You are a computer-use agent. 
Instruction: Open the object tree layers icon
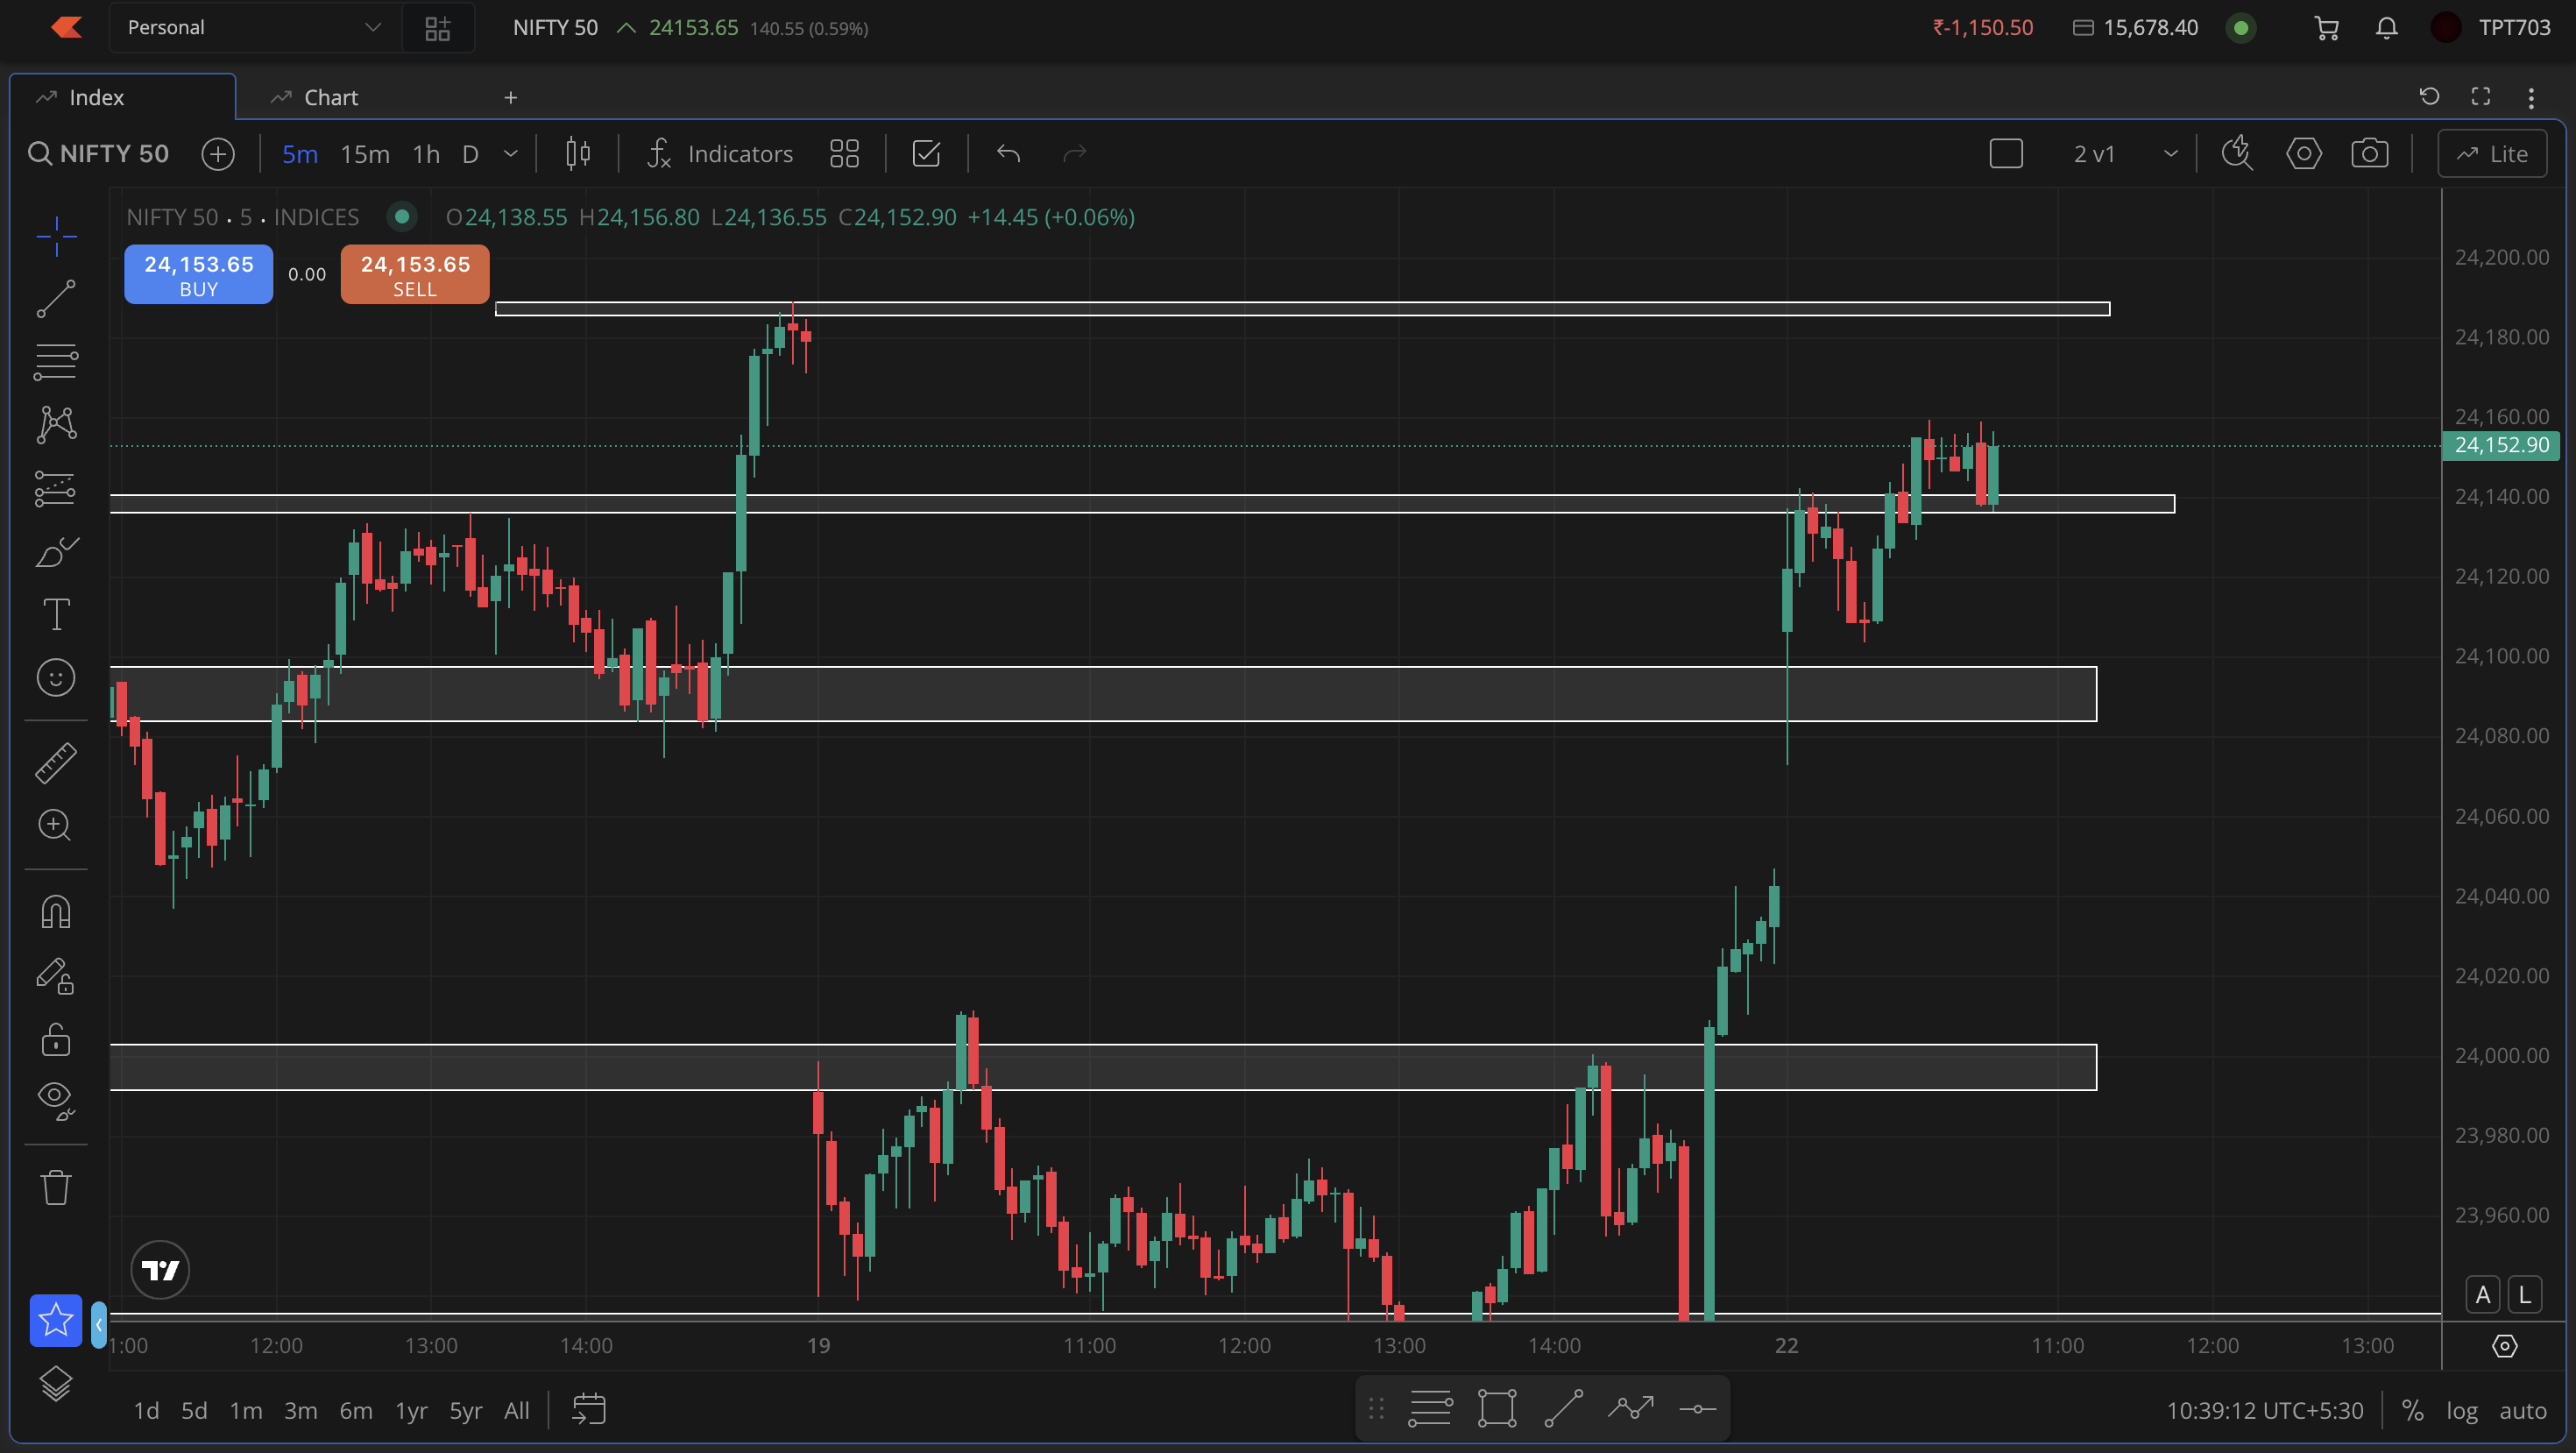(56, 1384)
